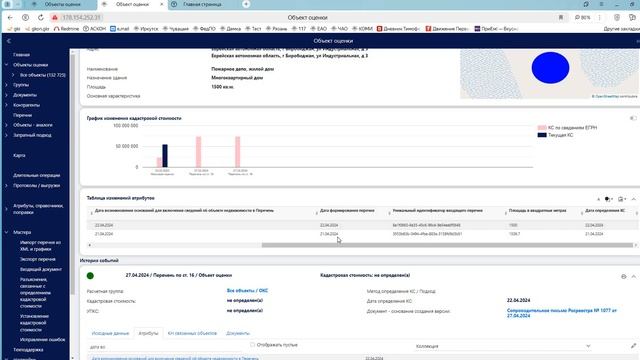The image size is (640, 360).
Task: Close the active "Объект оценки" browser tab
Action: [162, 4]
